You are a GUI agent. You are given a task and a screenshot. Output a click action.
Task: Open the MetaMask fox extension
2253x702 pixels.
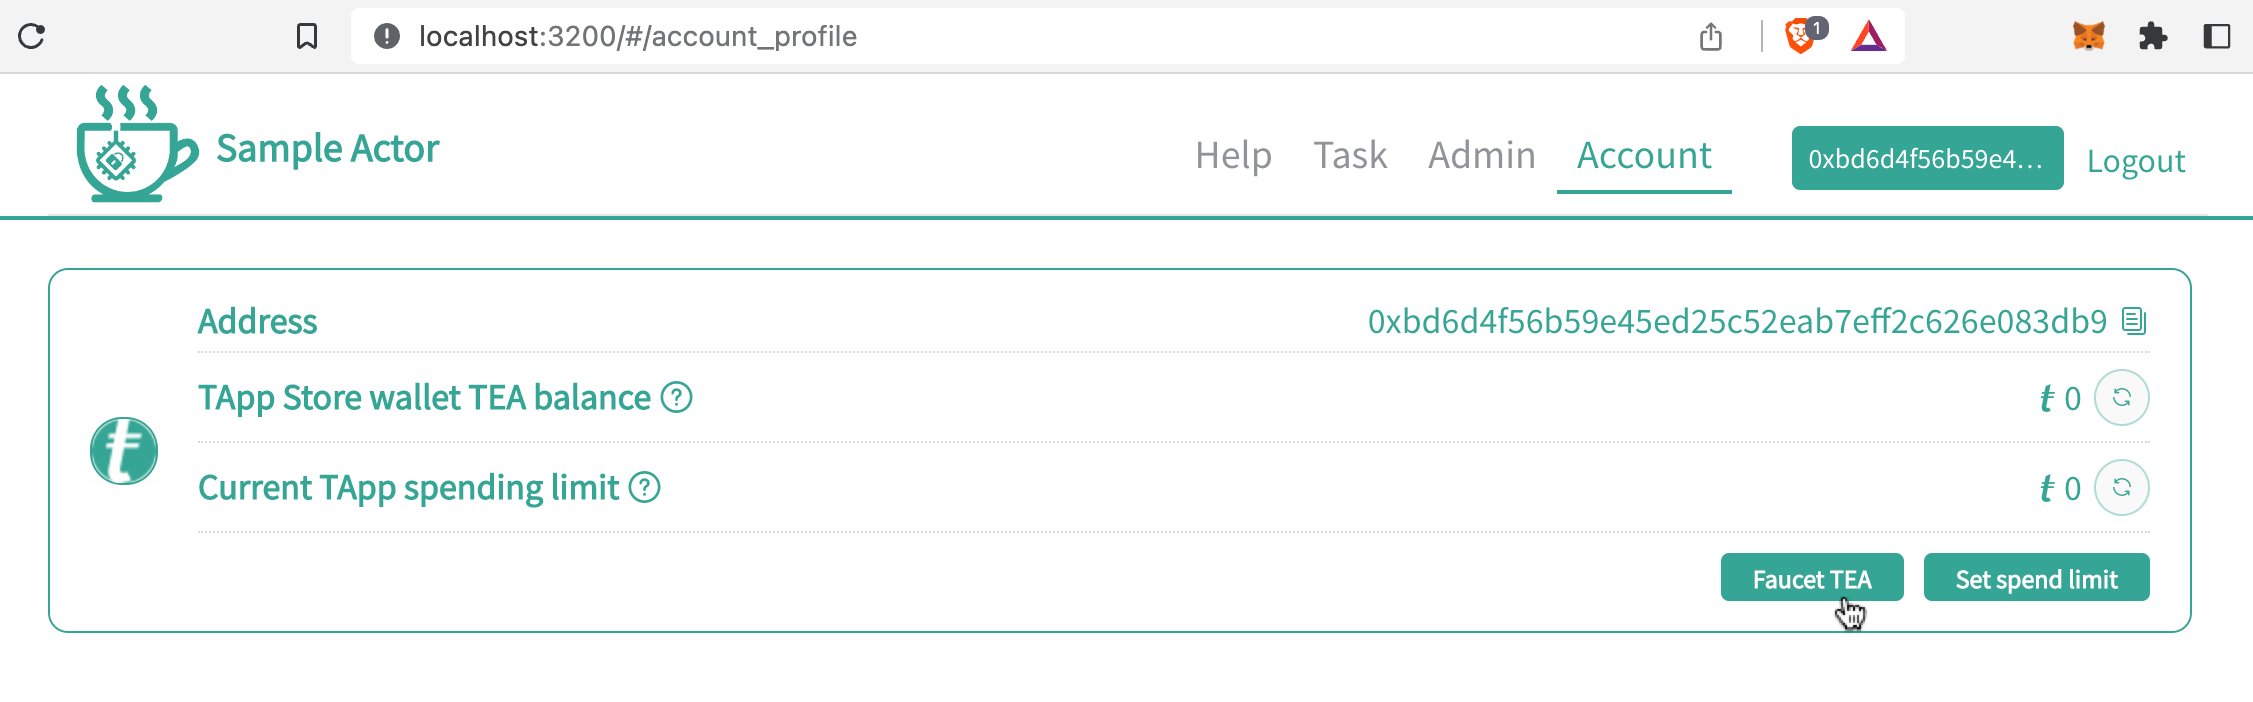[2088, 37]
